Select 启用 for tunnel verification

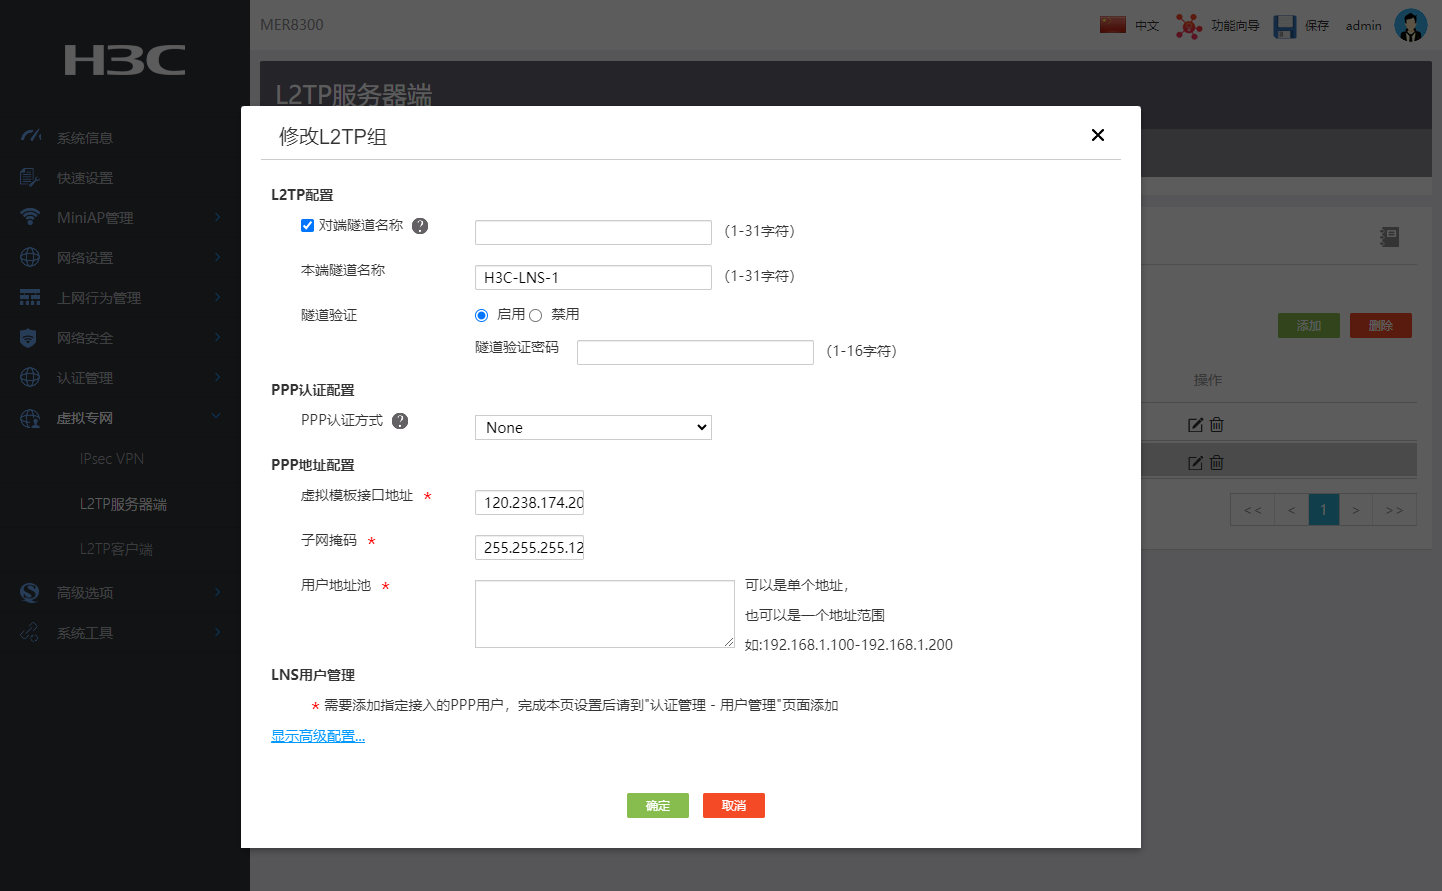pyautogui.click(x=482, y=315)
